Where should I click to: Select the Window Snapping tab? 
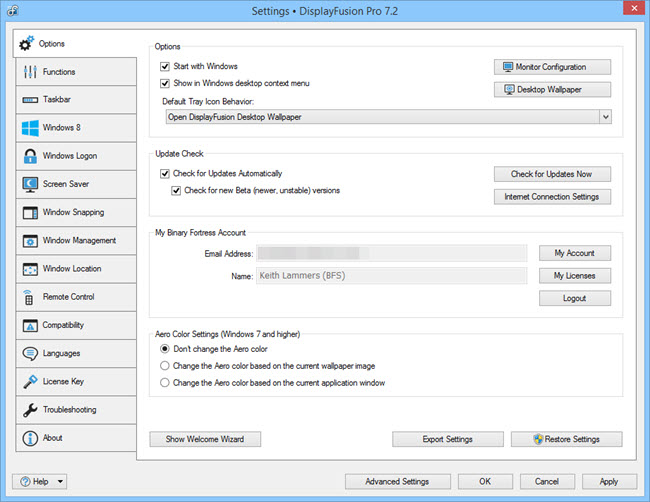[x=76, y=212]
